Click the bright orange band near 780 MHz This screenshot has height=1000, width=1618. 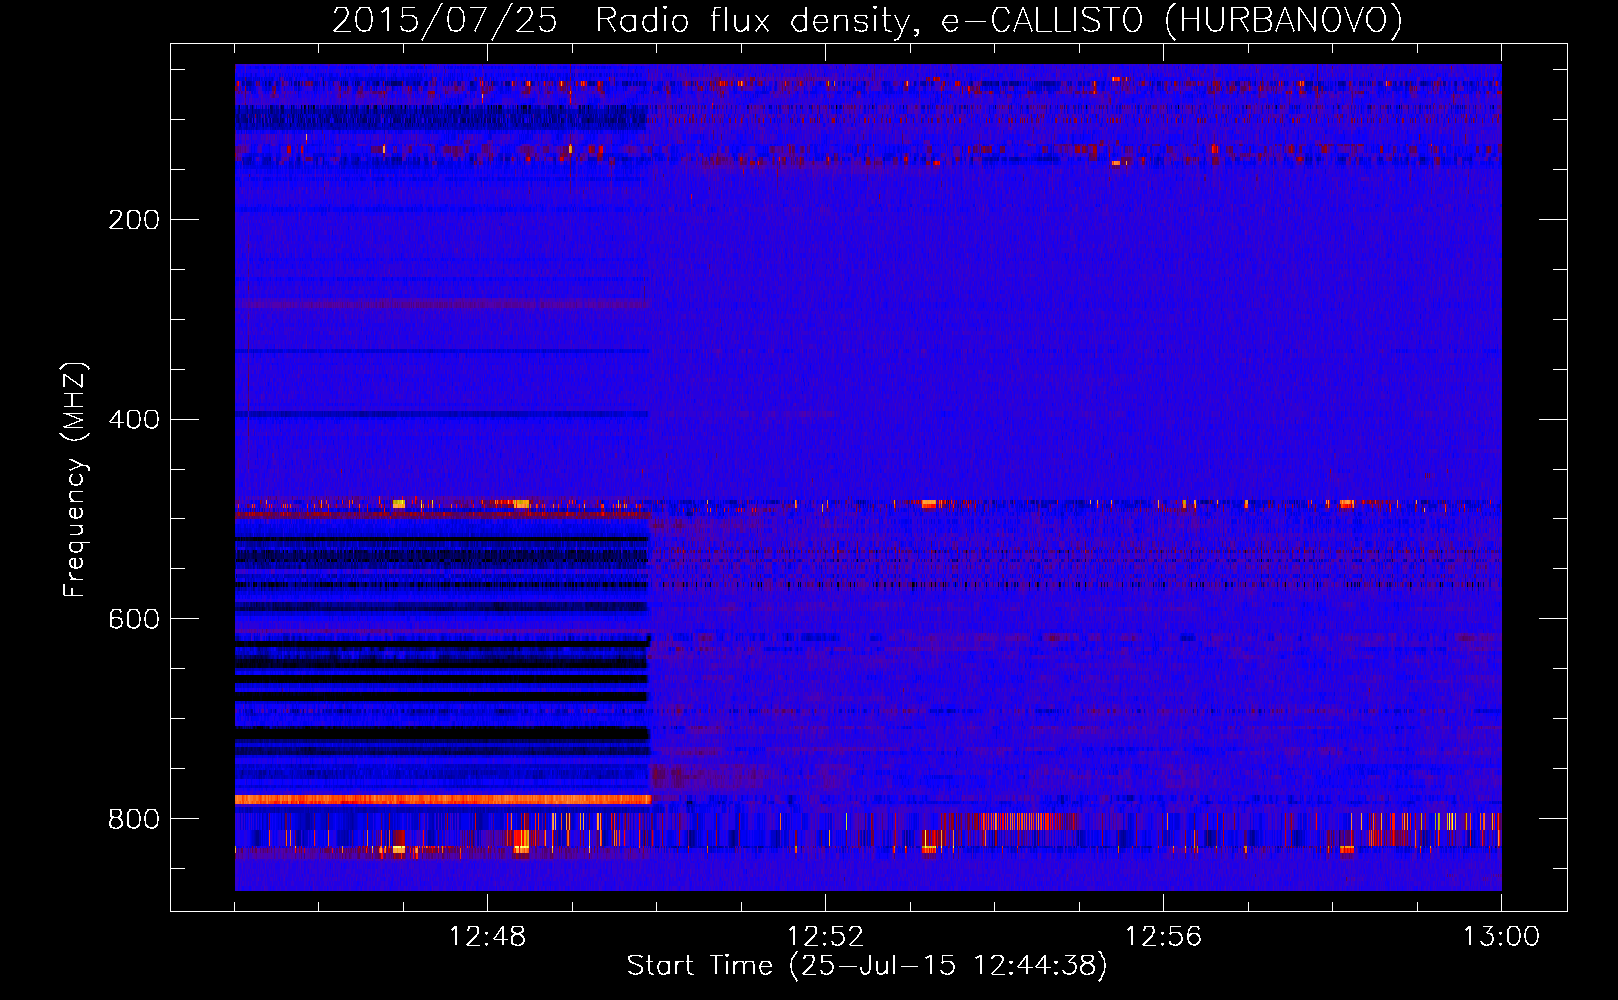click(443, 800)
